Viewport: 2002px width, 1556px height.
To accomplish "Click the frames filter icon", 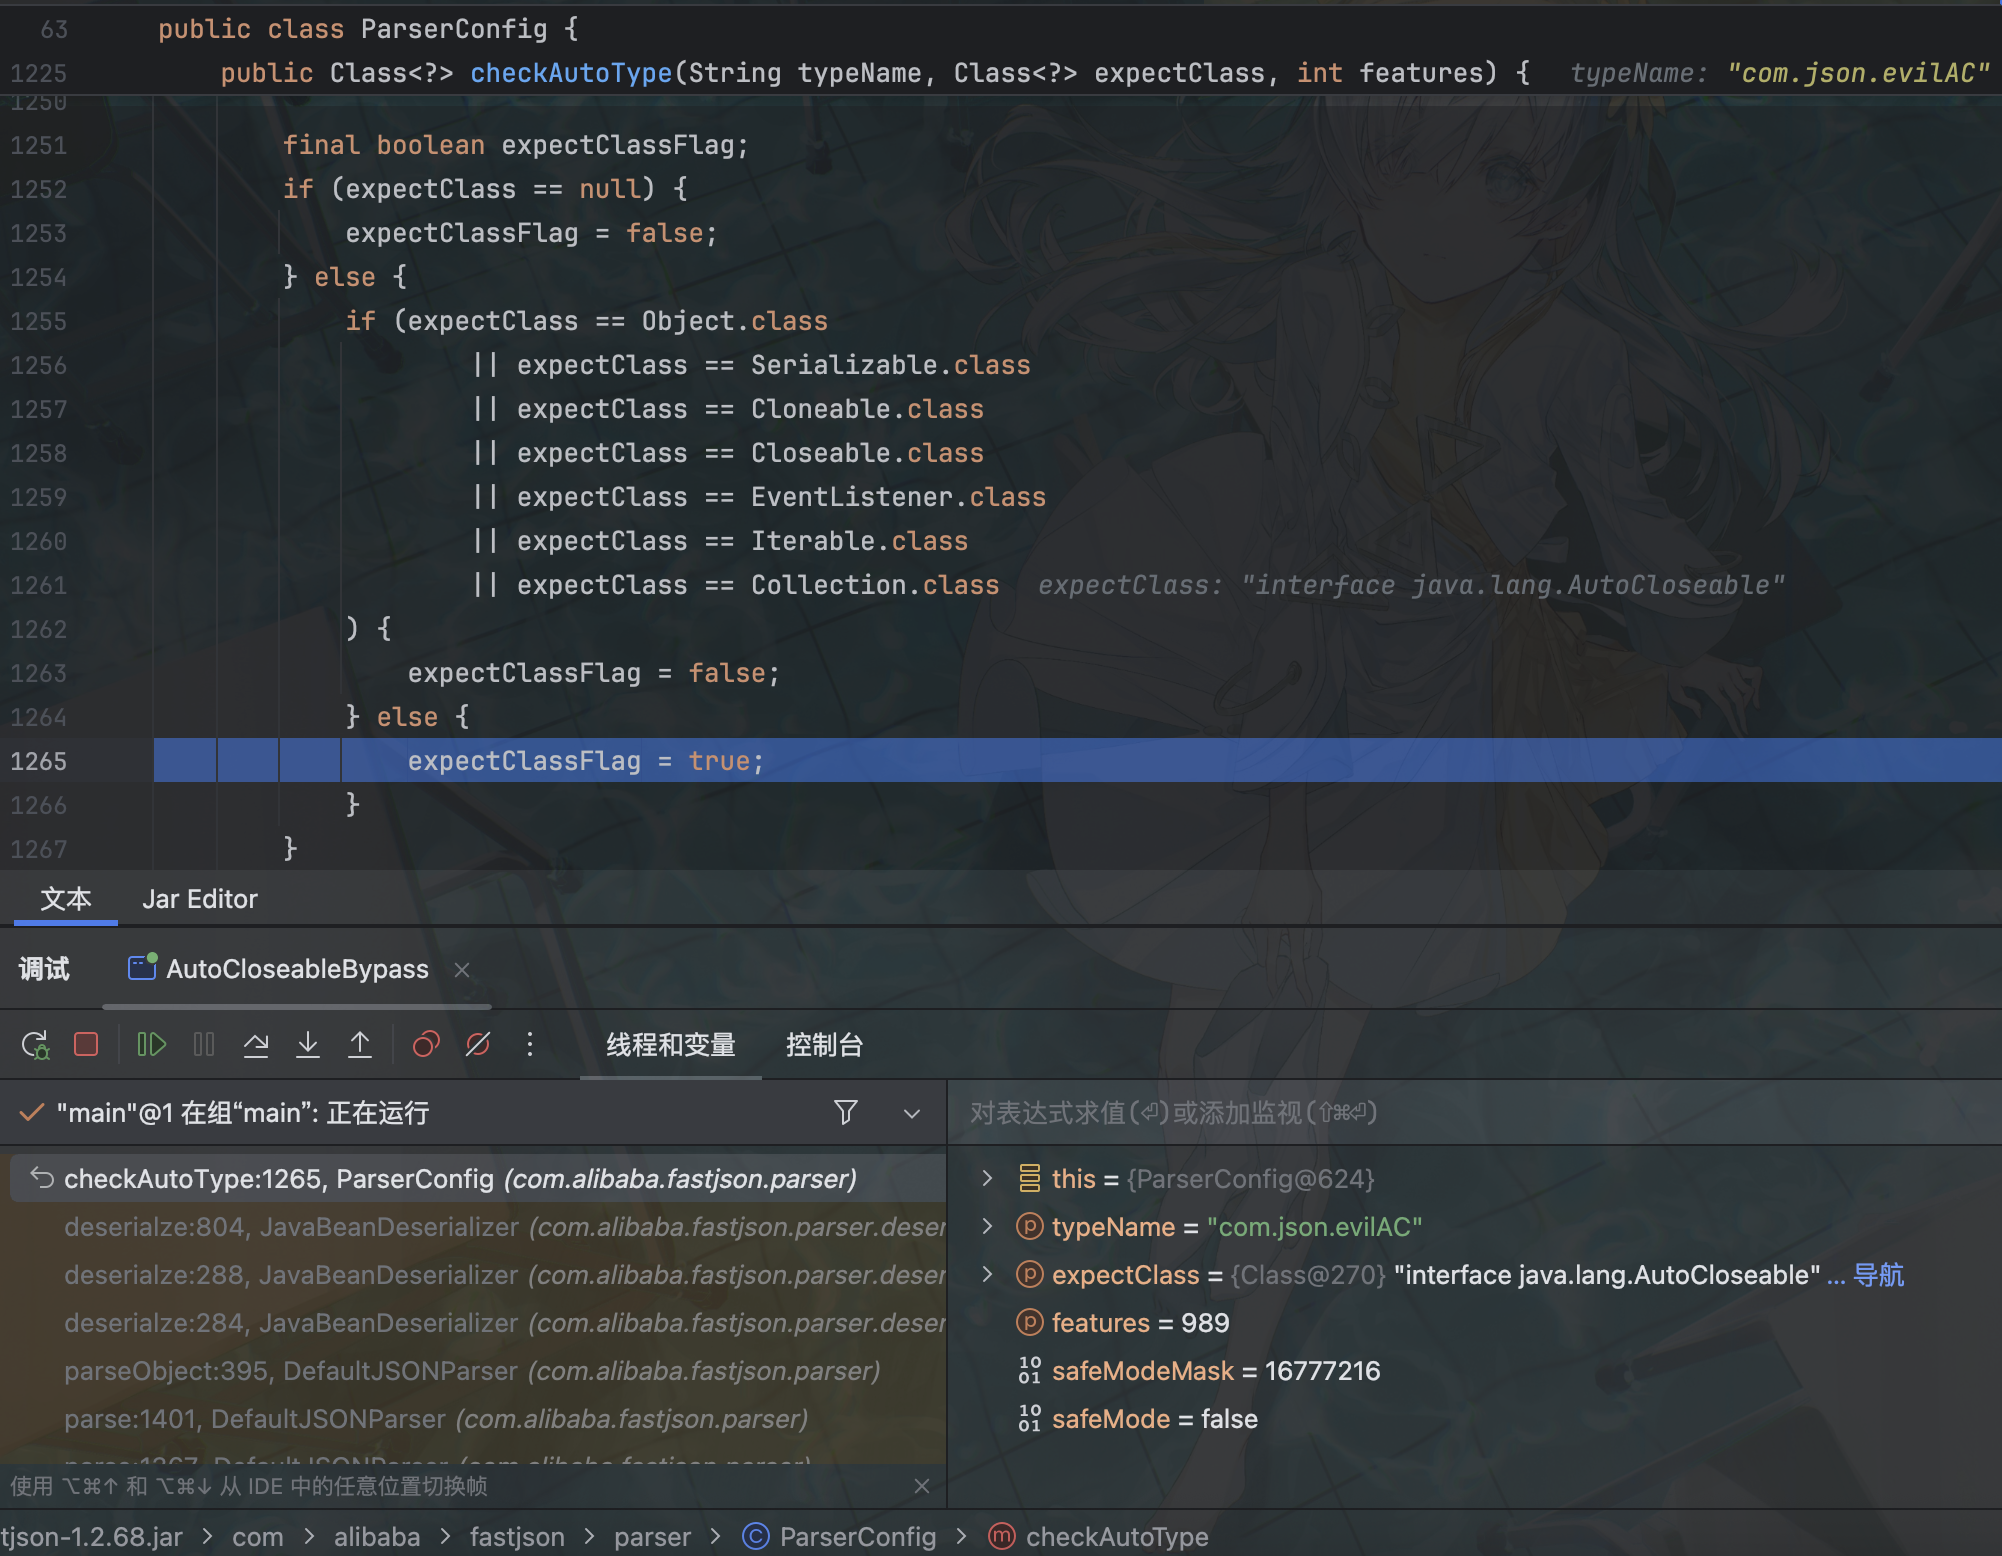I will (845, 1112).
